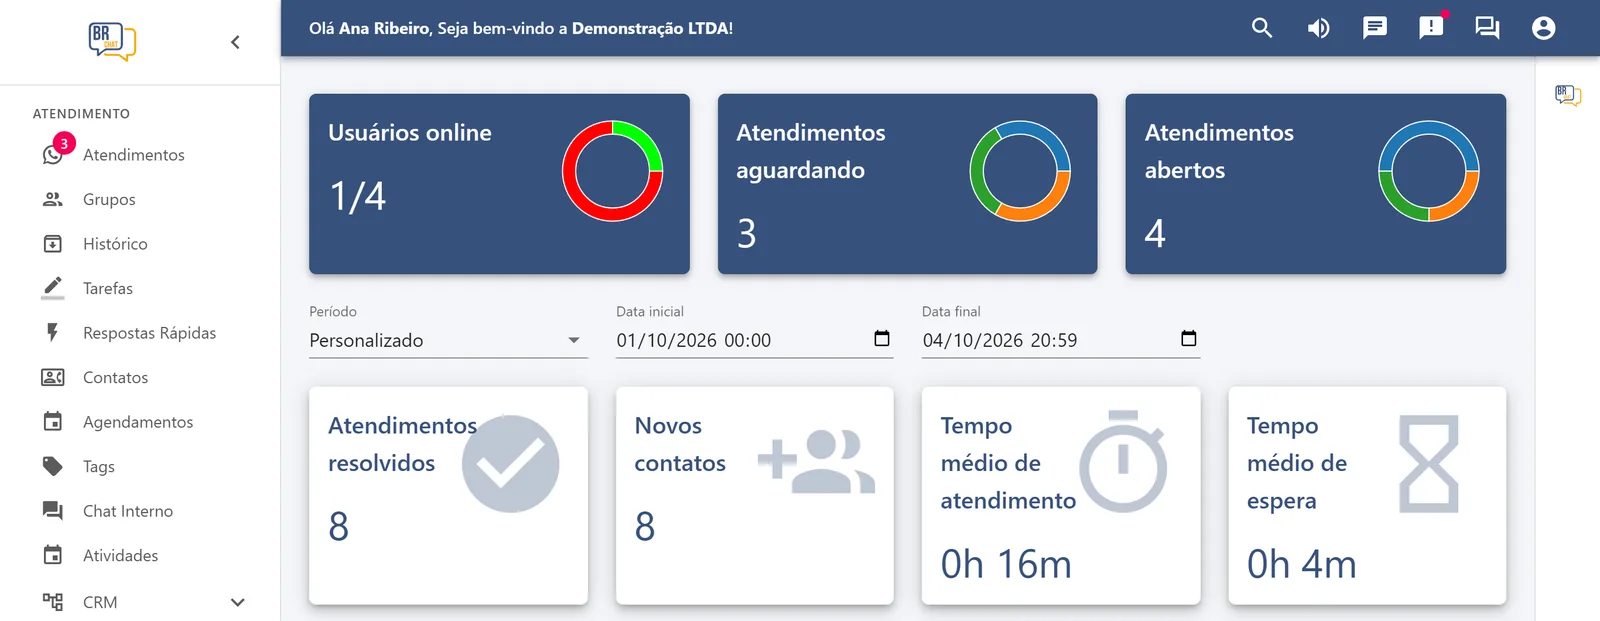This screenshot has height=621, width=1600.
Task: Collapse the sidebar with the left chevron
Action: coord(235,42)
